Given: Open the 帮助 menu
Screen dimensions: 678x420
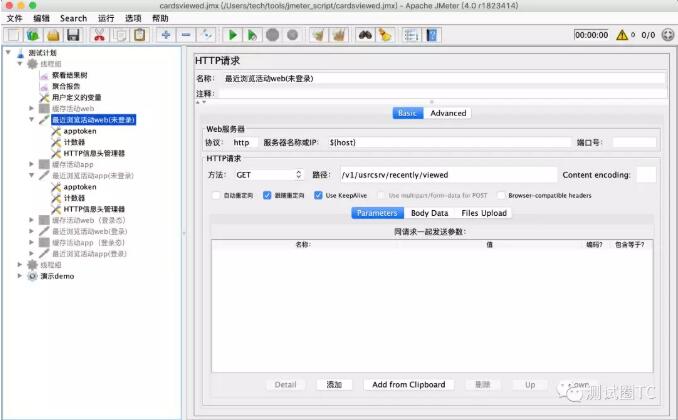Looking at the screenshot, I should [160, 18].
